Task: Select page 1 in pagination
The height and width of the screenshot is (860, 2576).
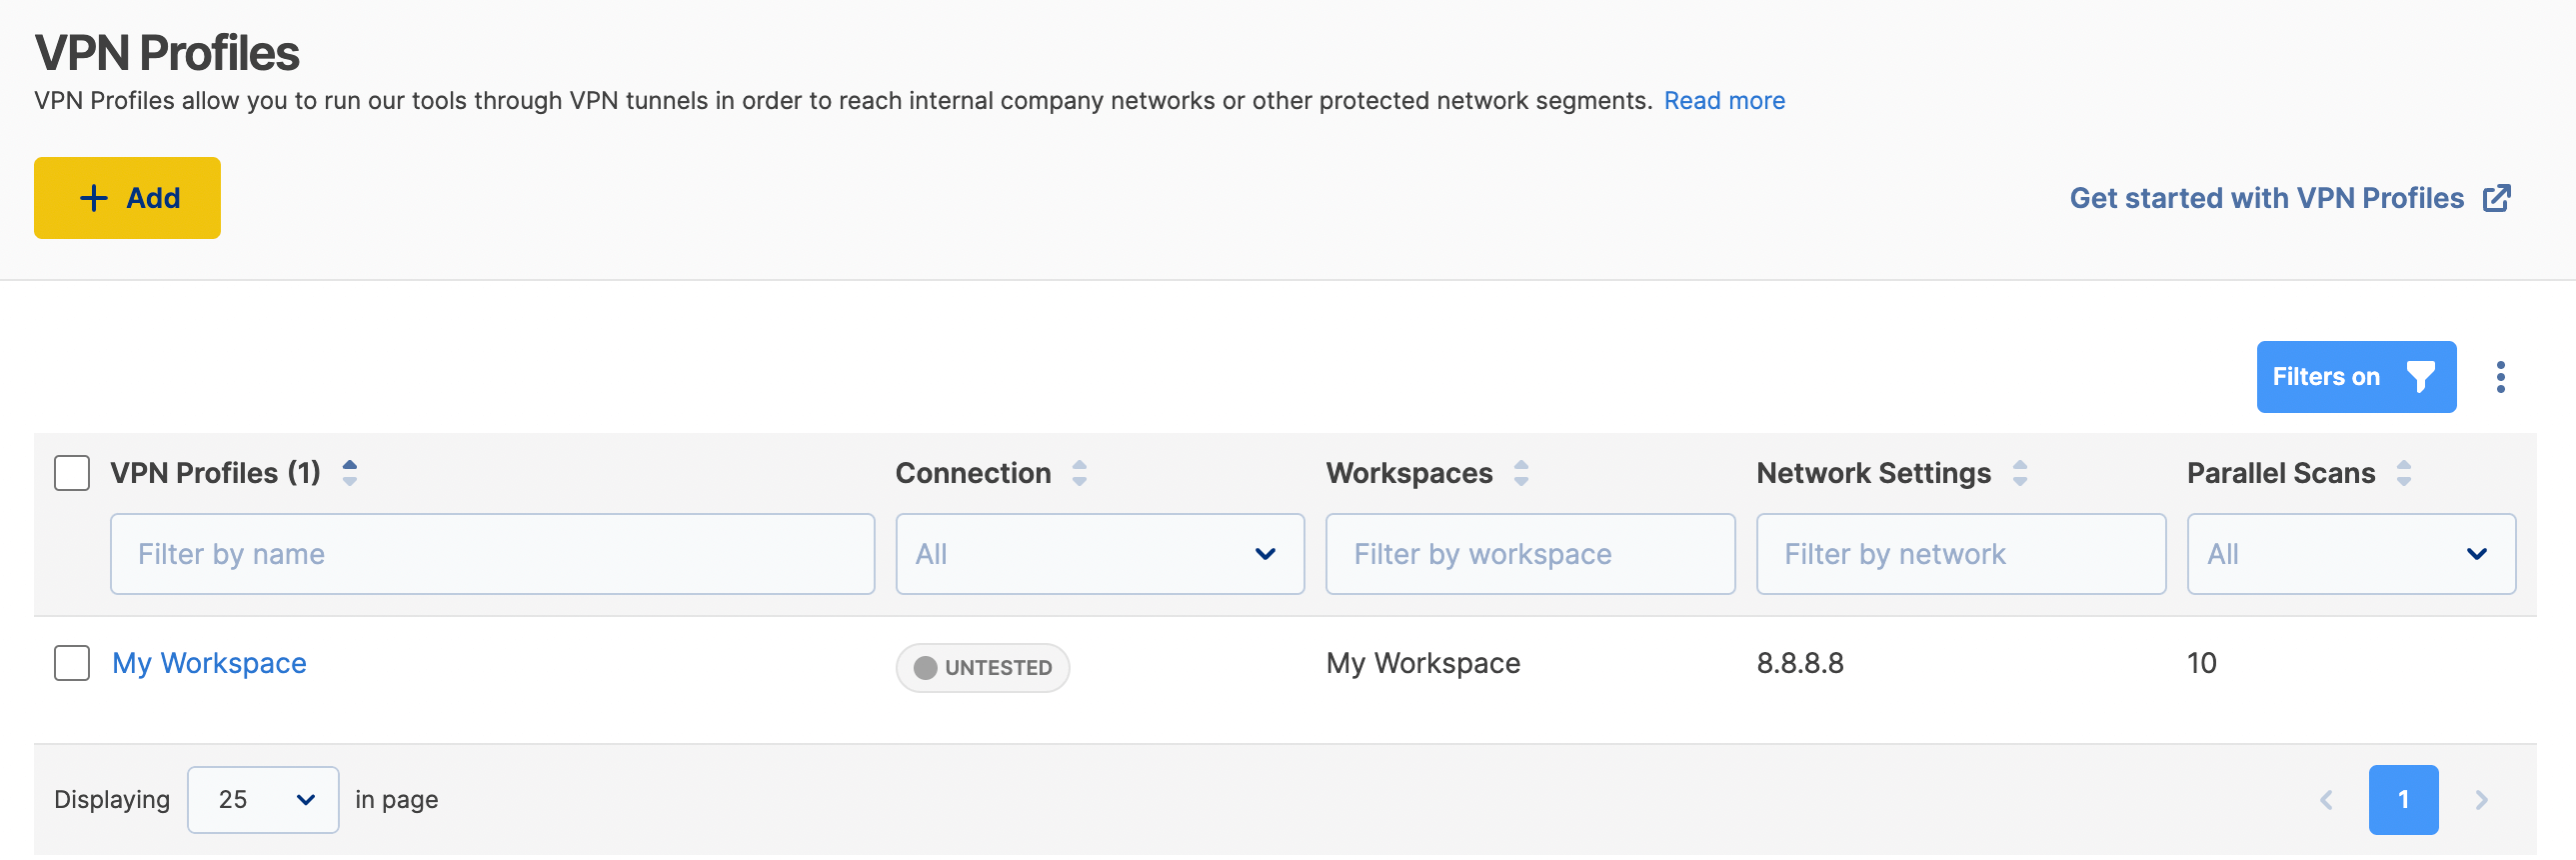Action: point(2403,800)
